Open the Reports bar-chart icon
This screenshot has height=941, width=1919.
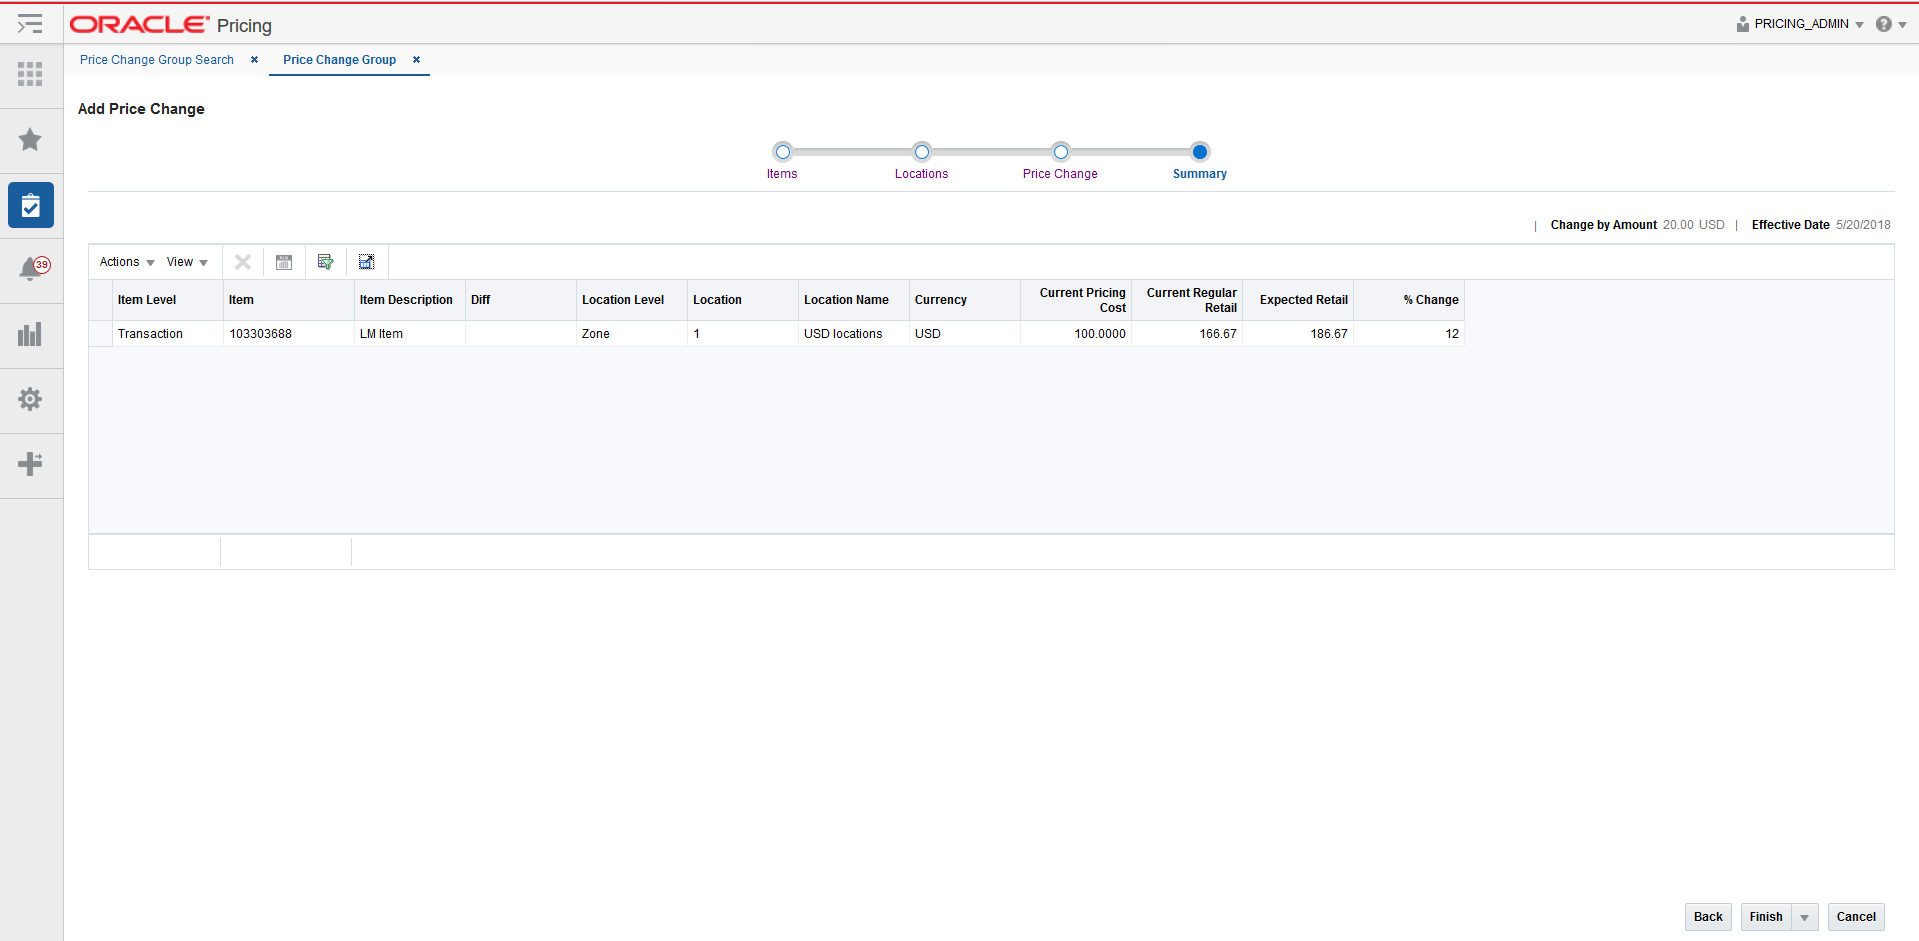tap(30, 334)
